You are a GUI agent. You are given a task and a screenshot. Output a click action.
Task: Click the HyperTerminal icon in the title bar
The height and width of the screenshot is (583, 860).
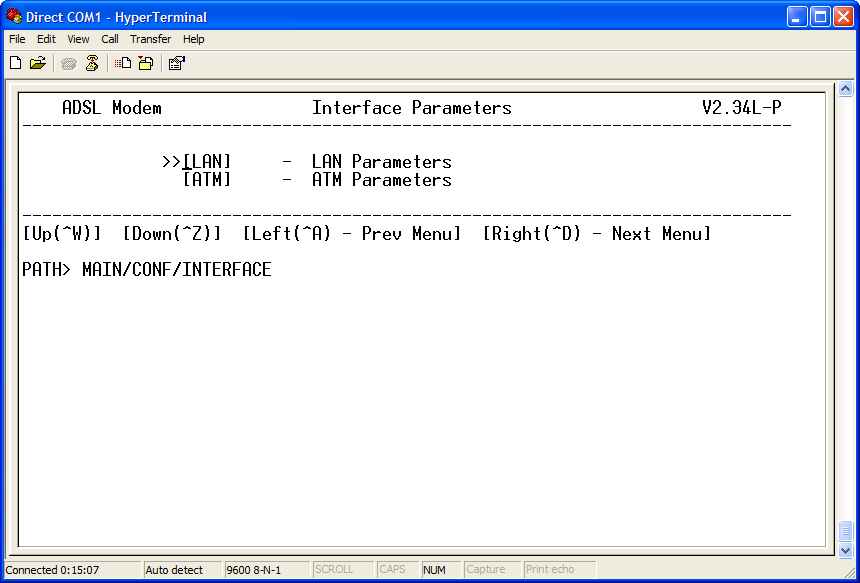12,16
